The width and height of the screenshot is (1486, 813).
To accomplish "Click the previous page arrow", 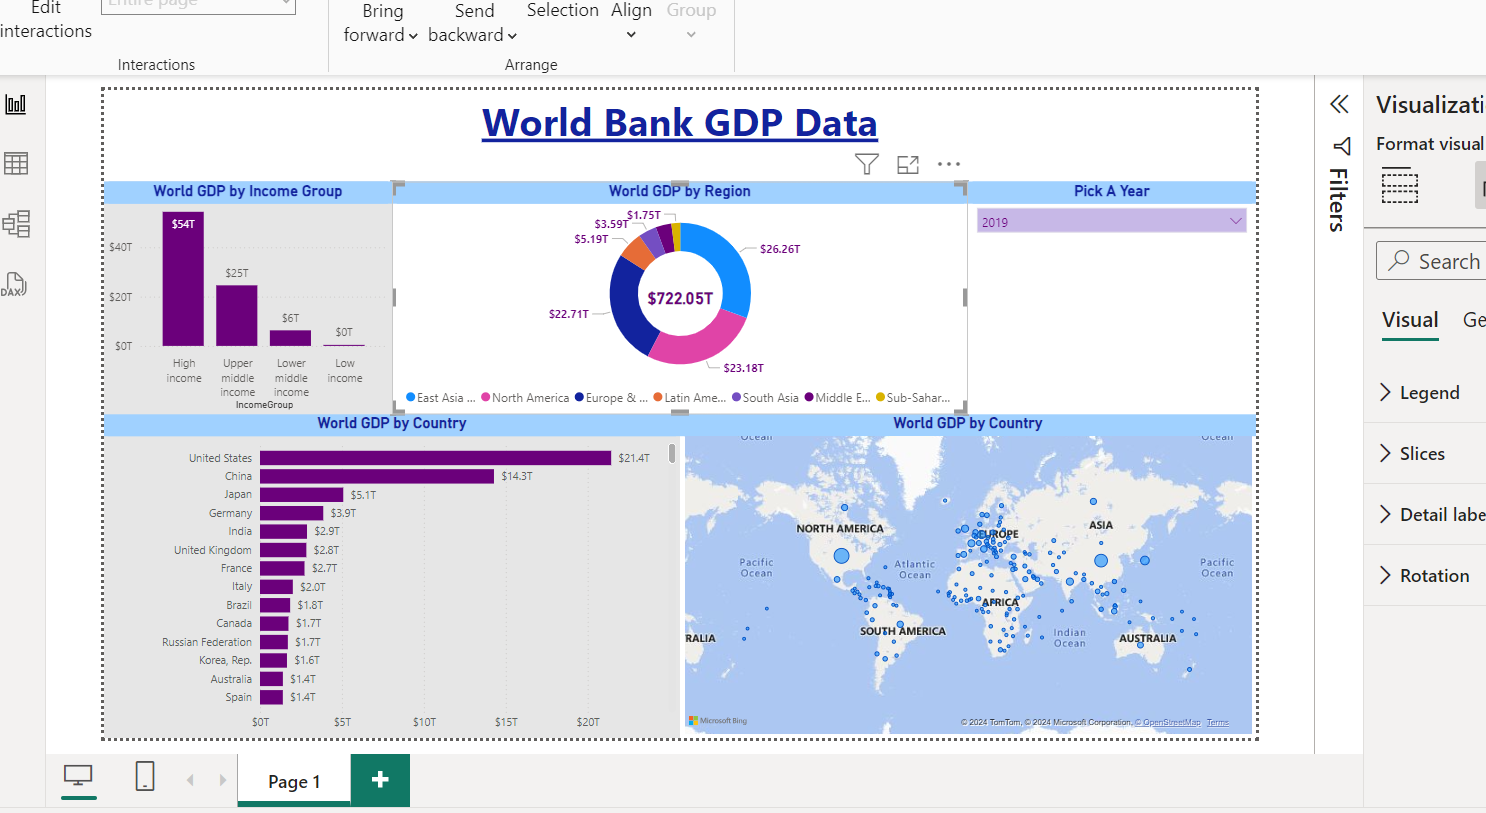I will click(x=190, y=780).
